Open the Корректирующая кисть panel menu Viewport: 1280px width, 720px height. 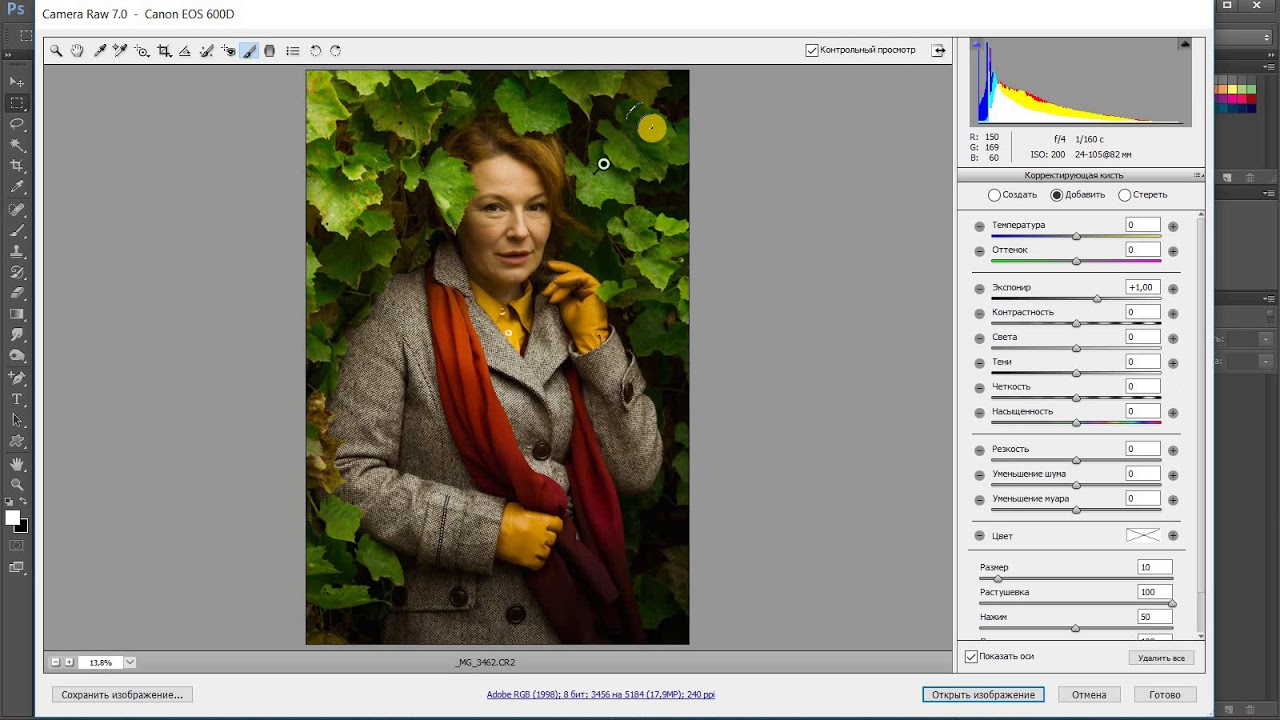coord(1198,175)
